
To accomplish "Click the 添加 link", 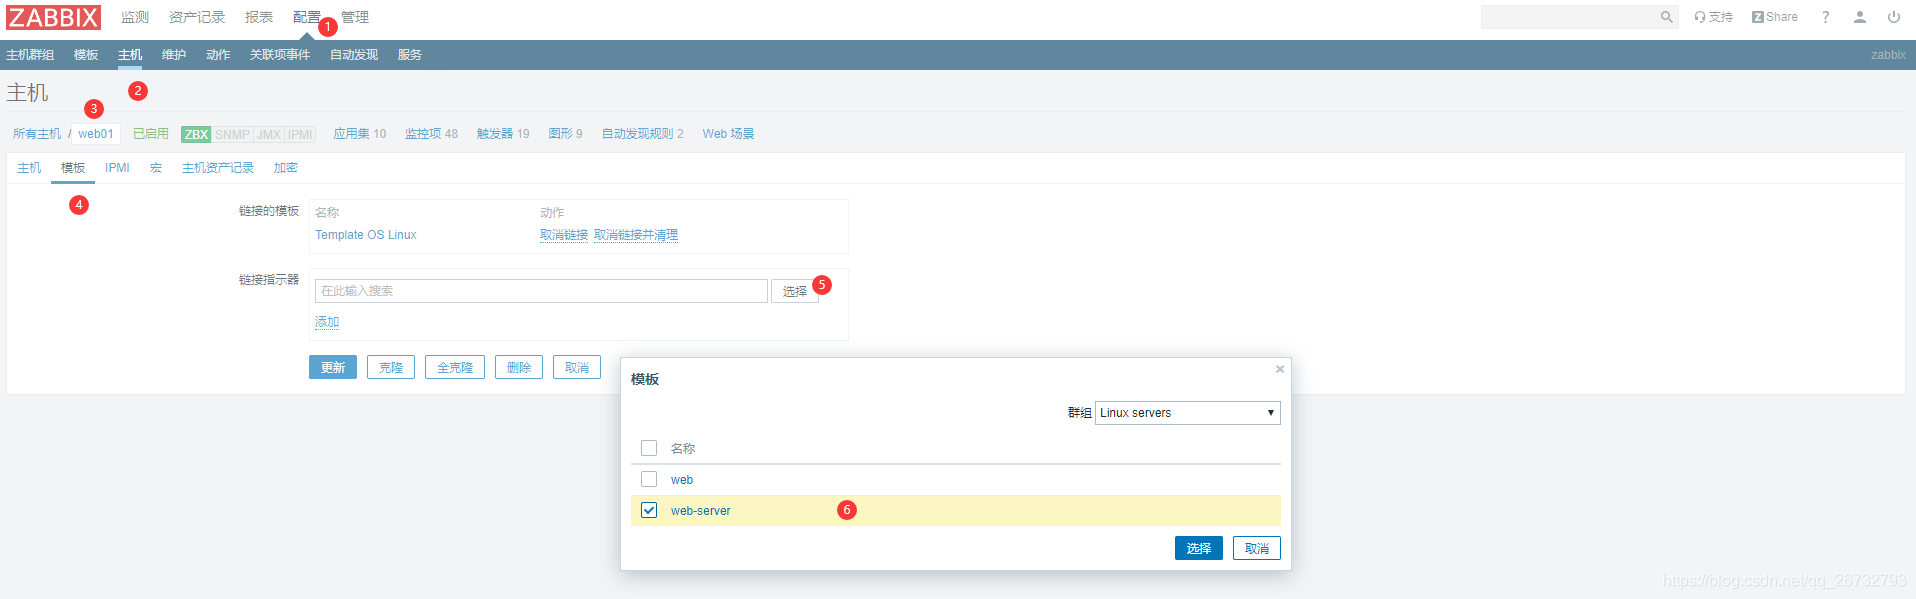I will [327, 322].
